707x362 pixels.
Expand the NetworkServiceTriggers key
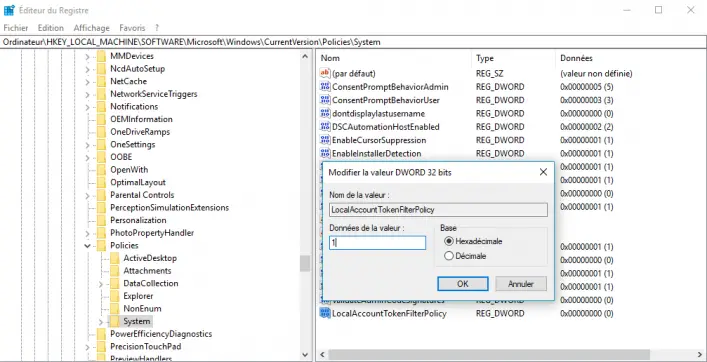87,94
